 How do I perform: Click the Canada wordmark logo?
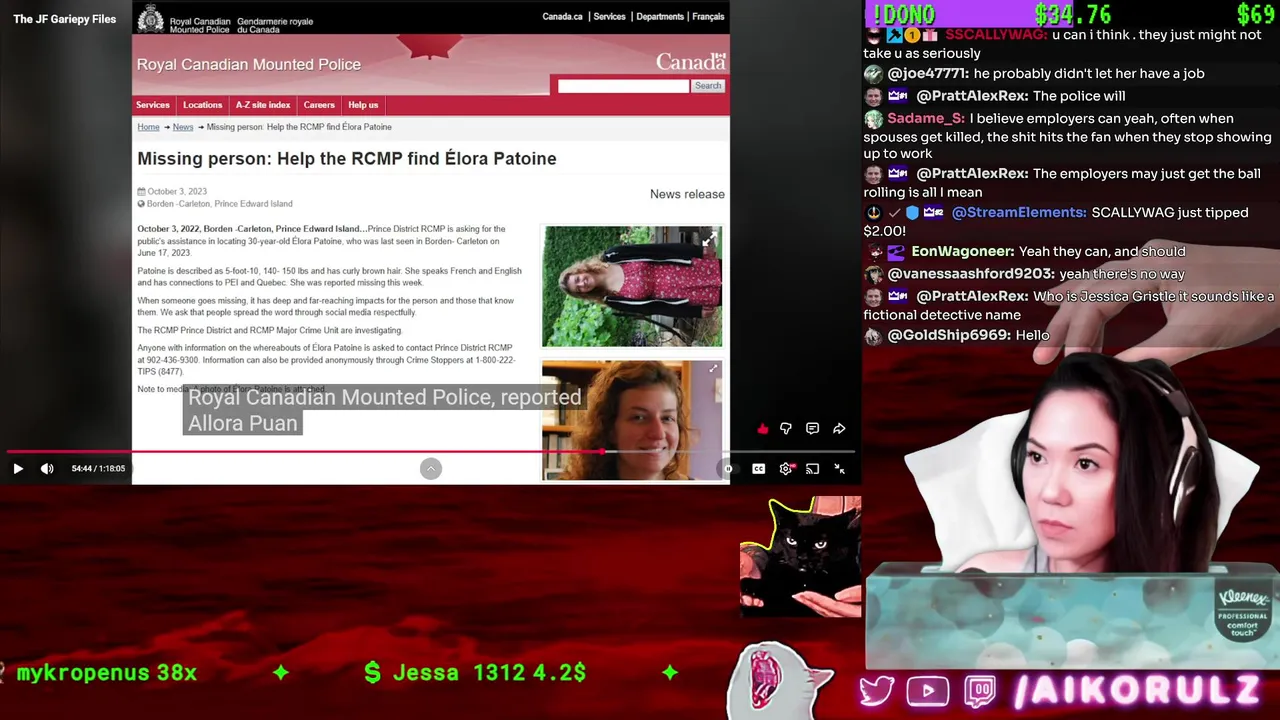(691, 62)
